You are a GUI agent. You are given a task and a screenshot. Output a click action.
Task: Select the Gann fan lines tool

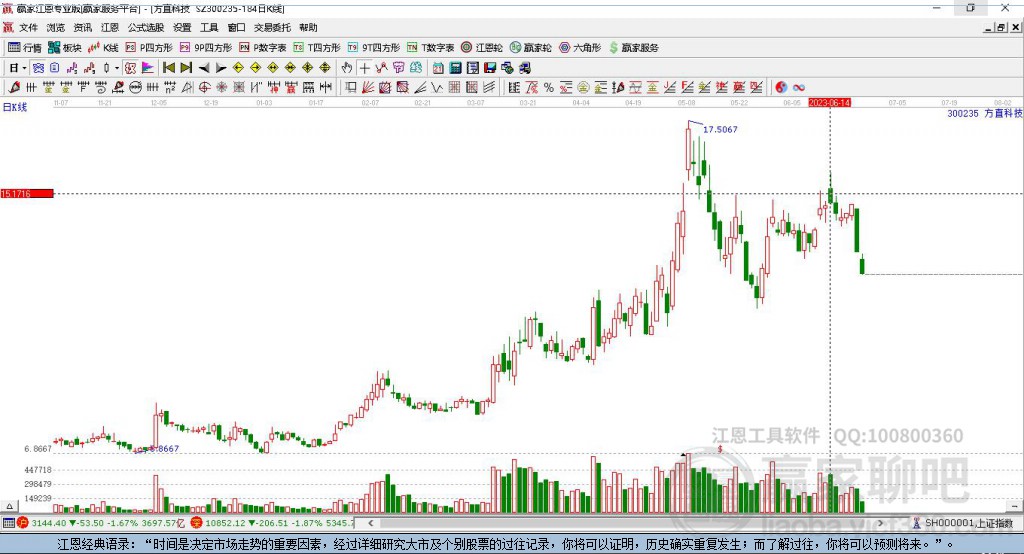369,88
